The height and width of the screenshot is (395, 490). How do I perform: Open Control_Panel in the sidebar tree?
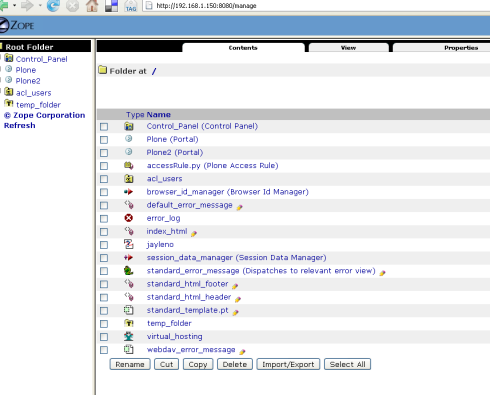pyautogui.click(x=41, y=59)
